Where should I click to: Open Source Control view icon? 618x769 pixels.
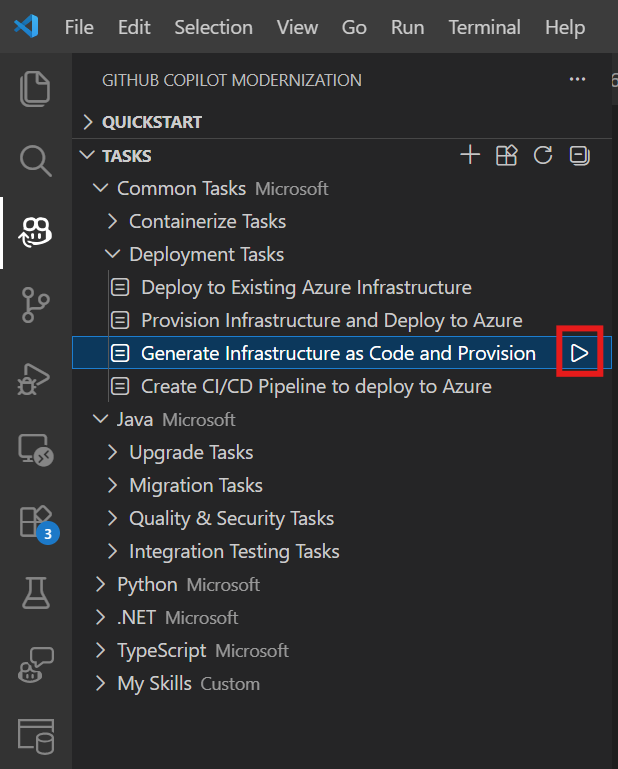click(35, 305)
